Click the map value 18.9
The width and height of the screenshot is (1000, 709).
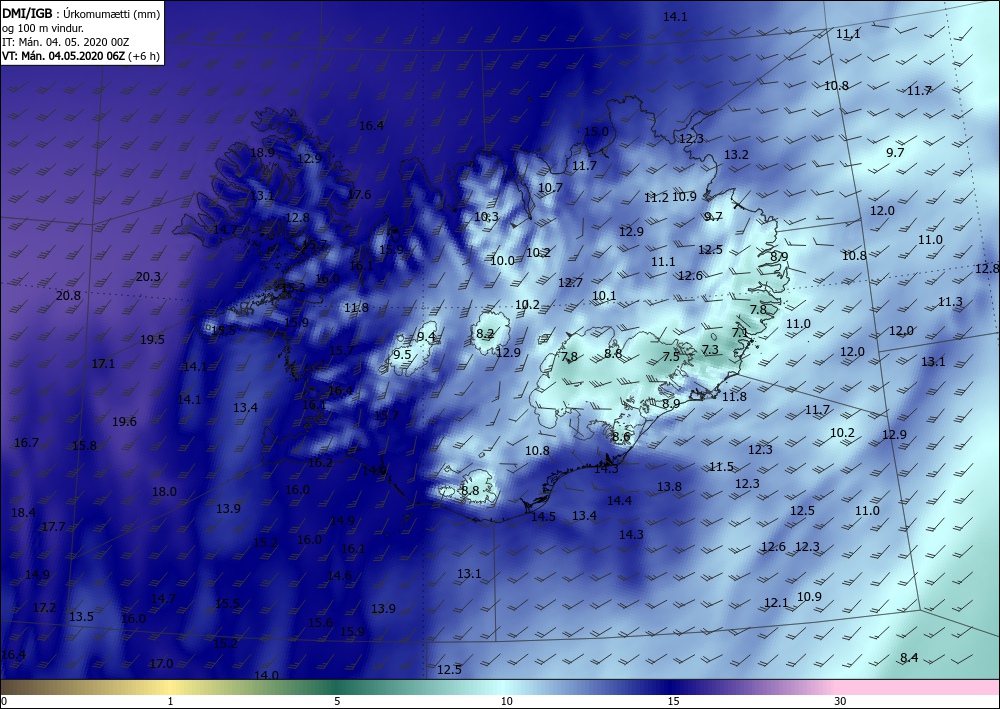pyautogui.click(x=262, y=153)
